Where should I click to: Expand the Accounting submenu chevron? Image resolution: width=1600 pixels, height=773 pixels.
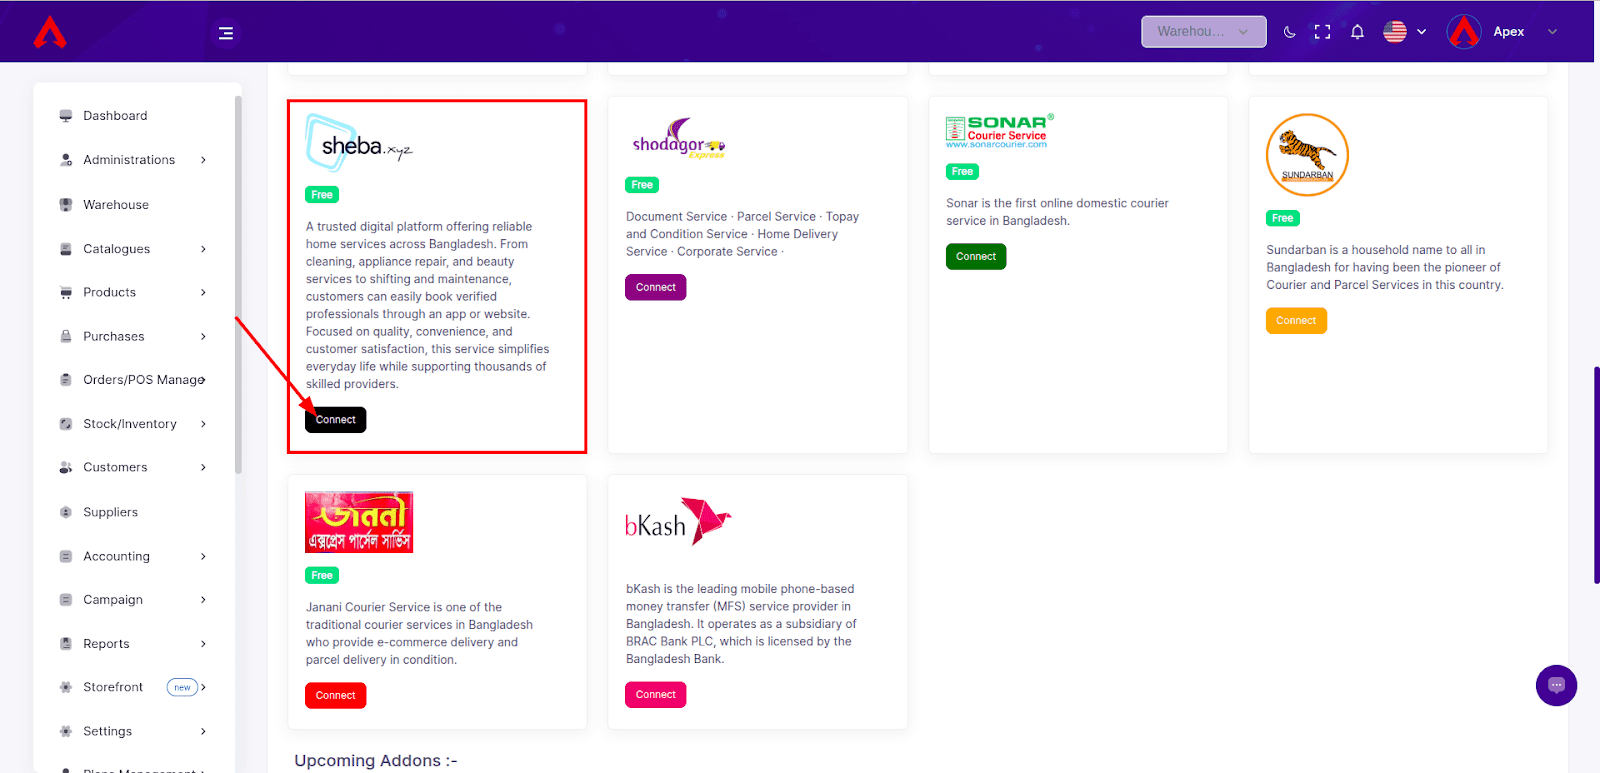point(203,556)
